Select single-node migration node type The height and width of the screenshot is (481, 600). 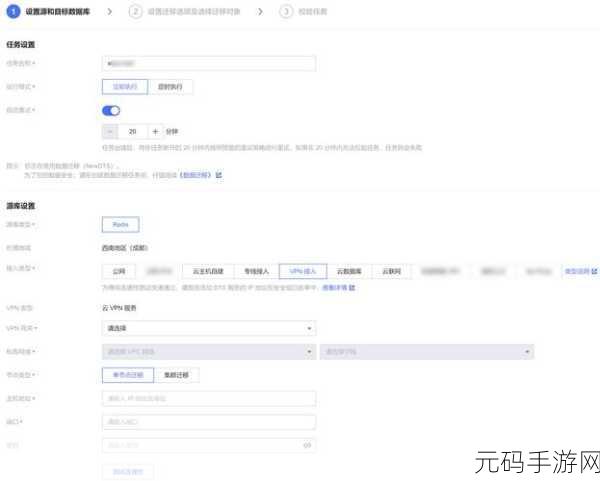pos(128,375)
